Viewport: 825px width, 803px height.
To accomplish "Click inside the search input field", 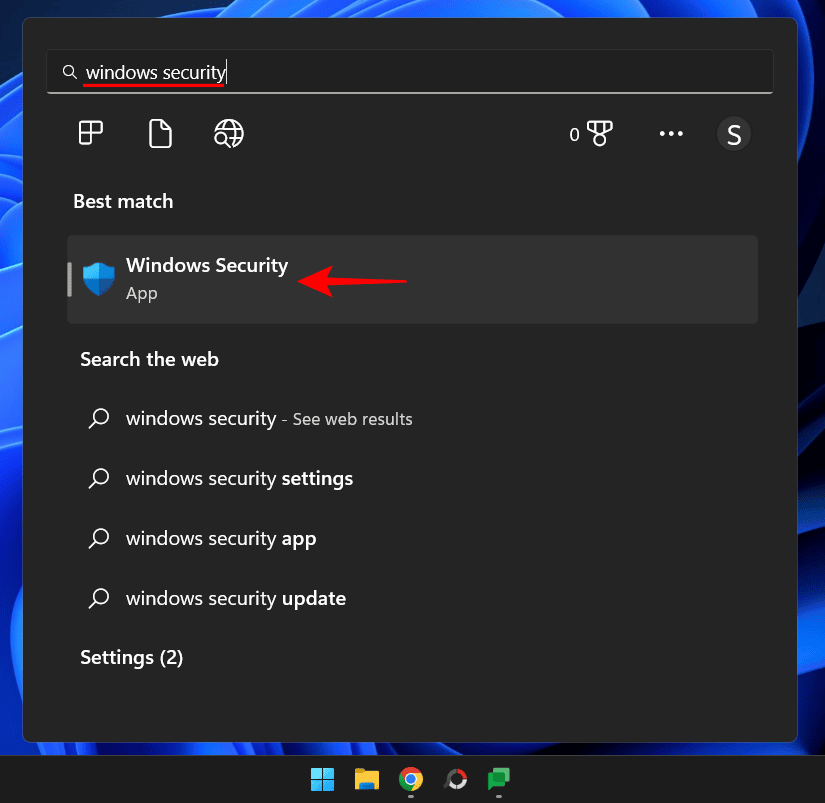I will pyautogui.click(x=300, y=71).
